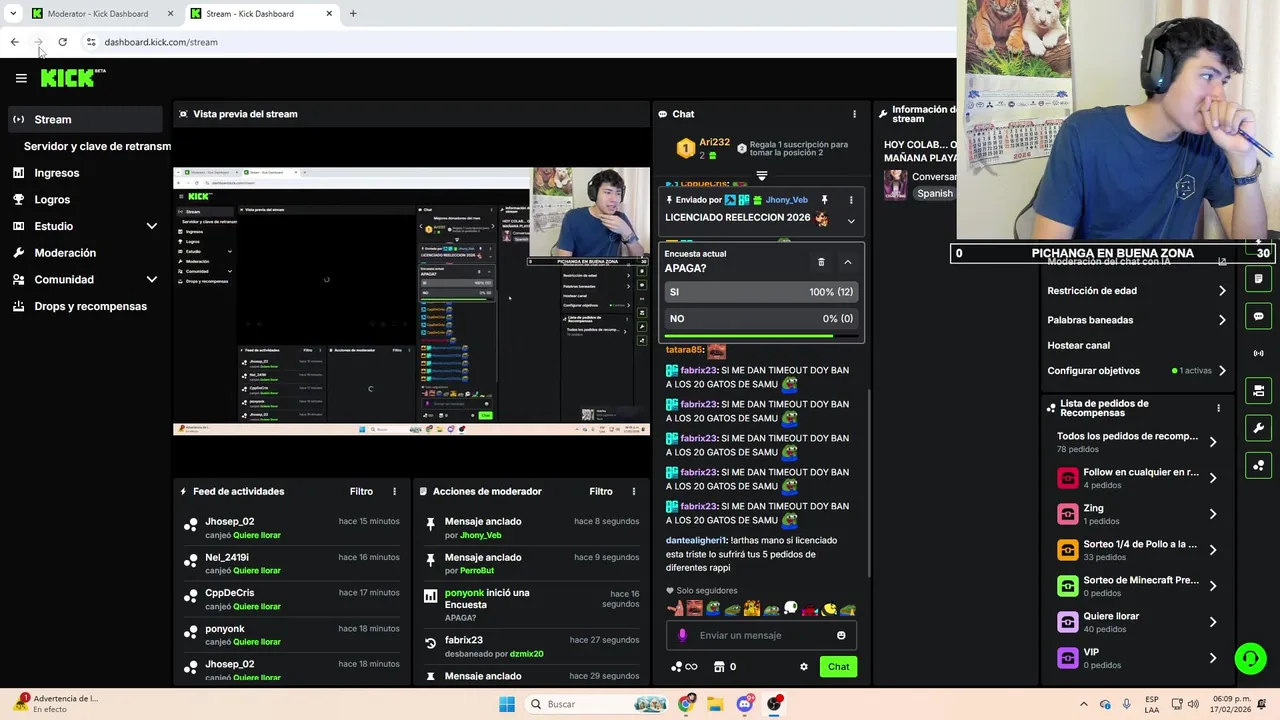Select the NO poll option
Viewport: 1280px width, 720px height.
761,319
